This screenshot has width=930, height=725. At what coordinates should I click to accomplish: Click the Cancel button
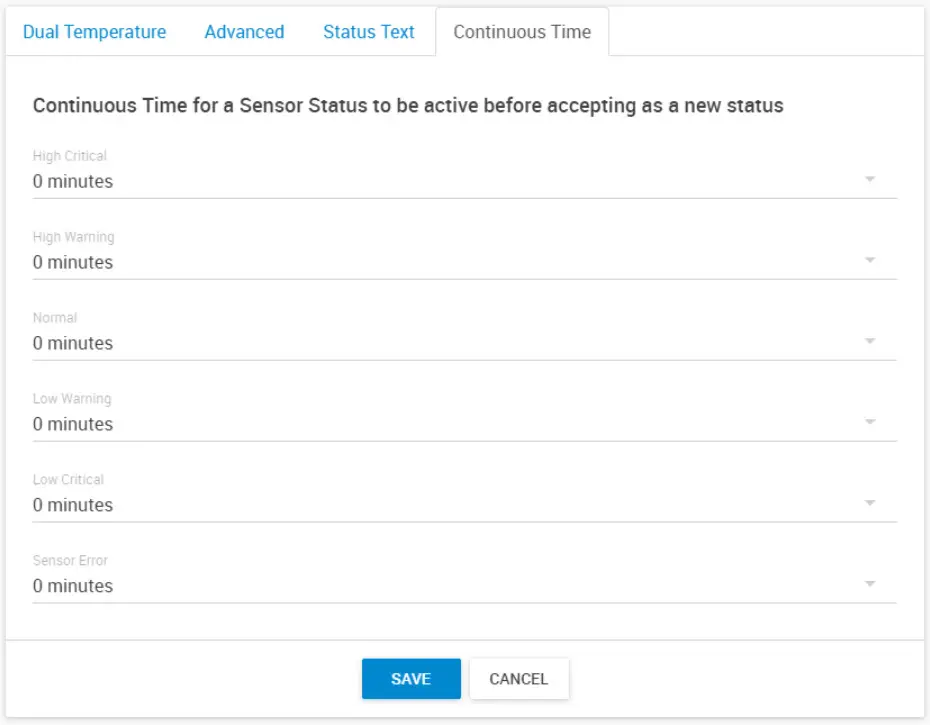(518, 679)
